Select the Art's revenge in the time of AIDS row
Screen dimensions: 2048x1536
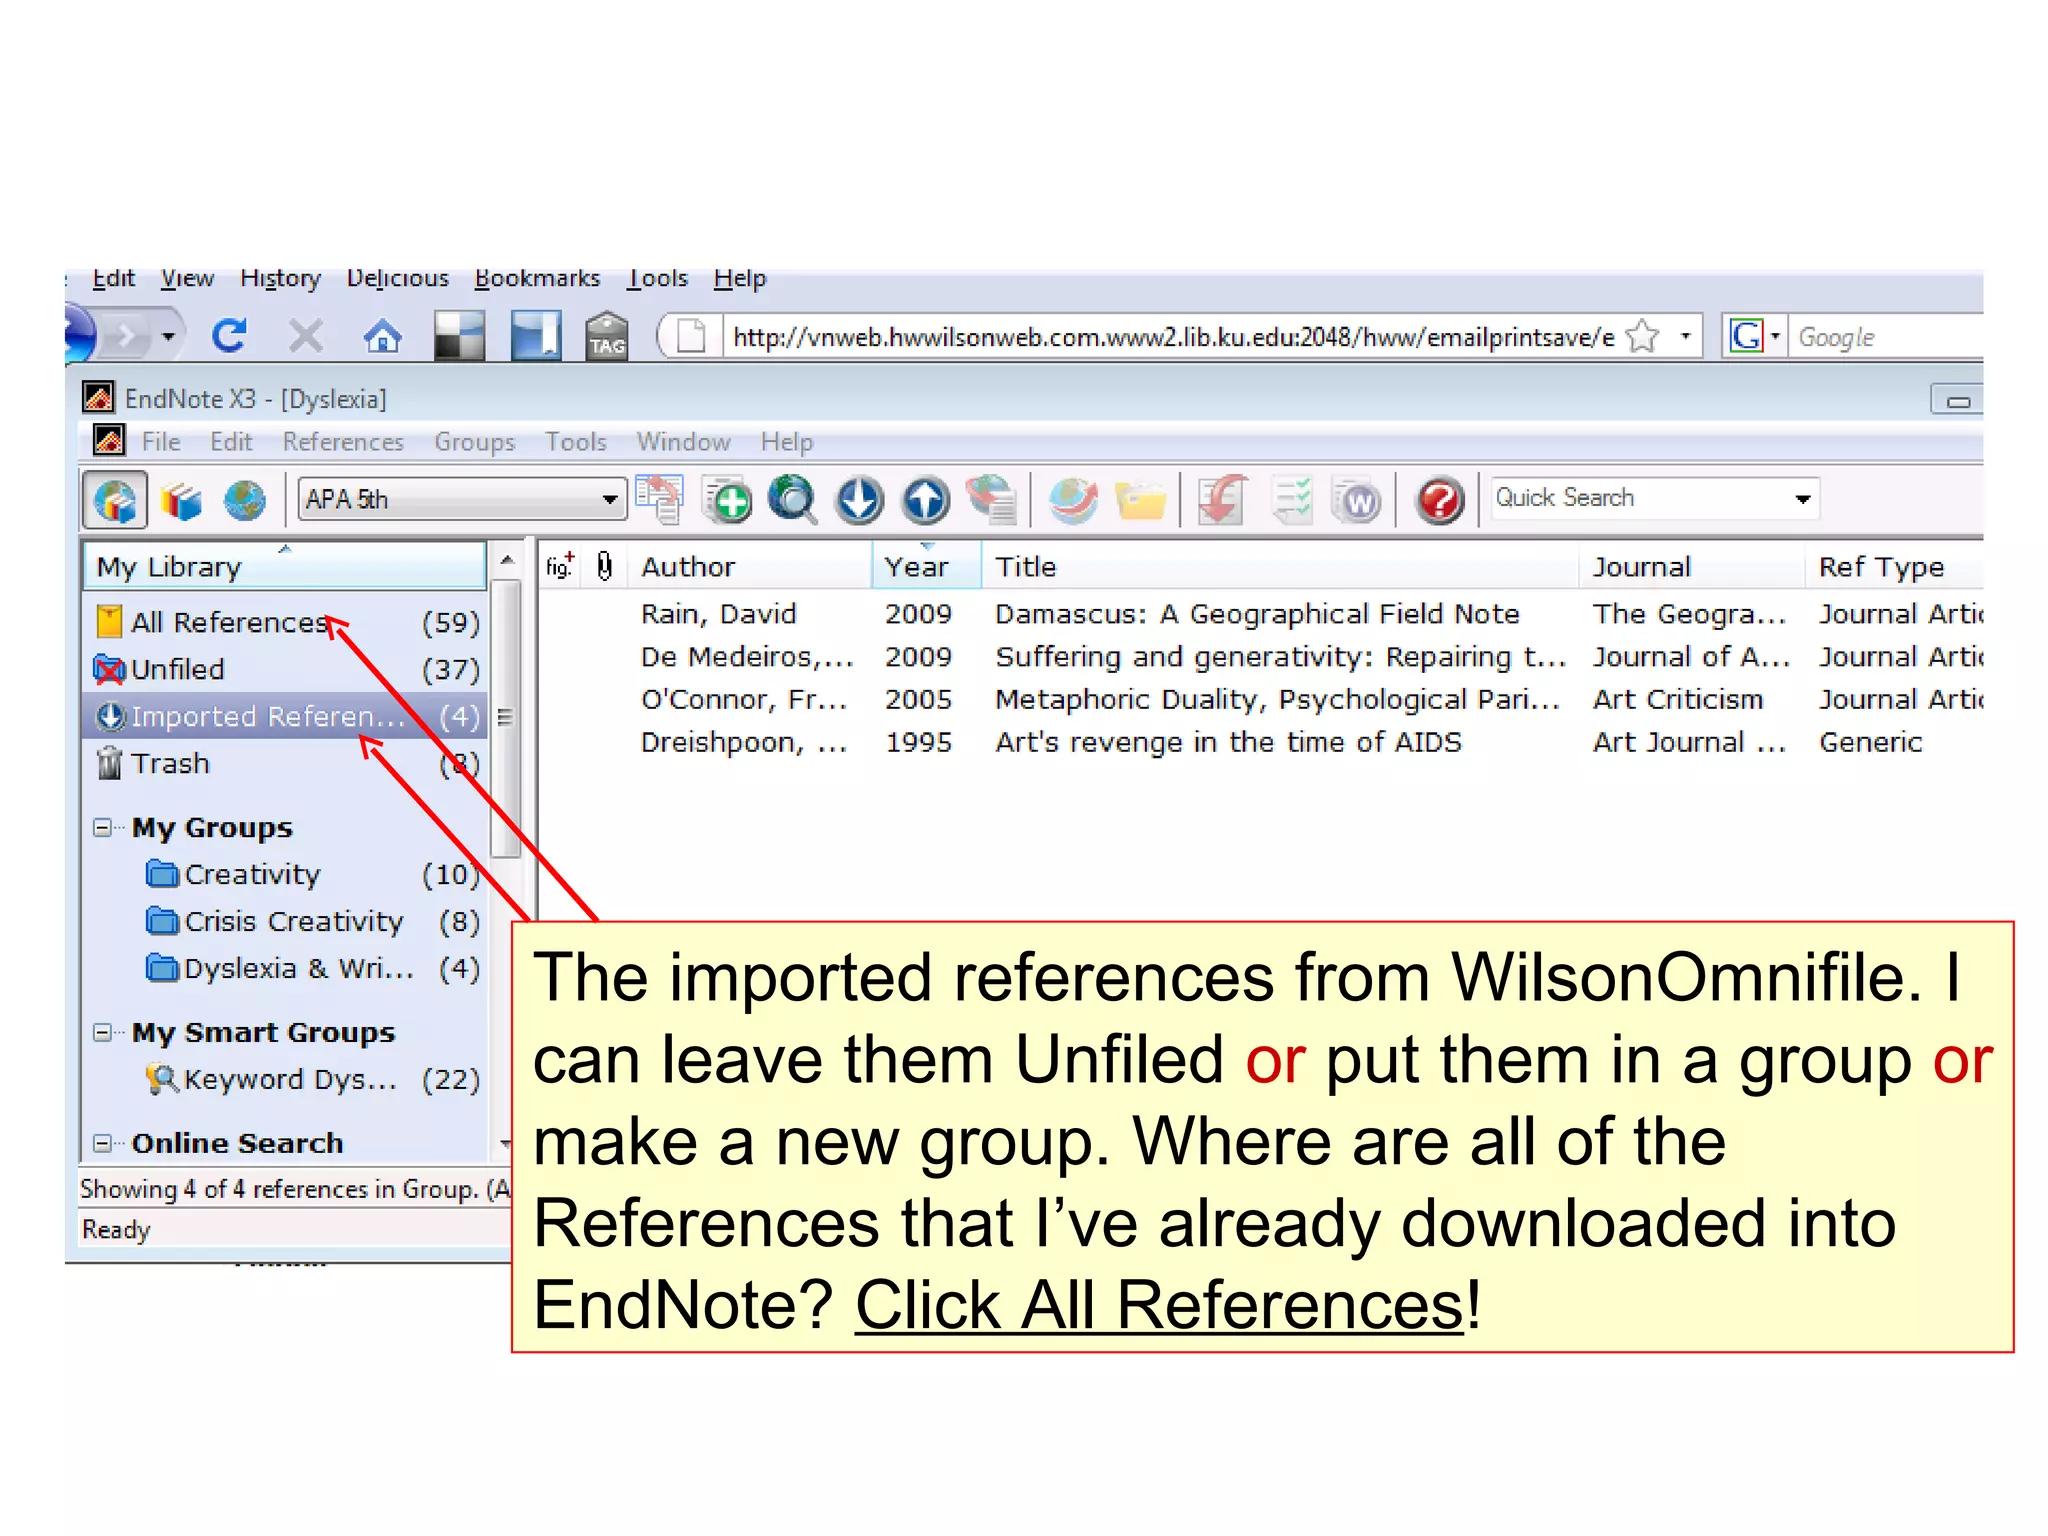click(x=1261, y=742)
